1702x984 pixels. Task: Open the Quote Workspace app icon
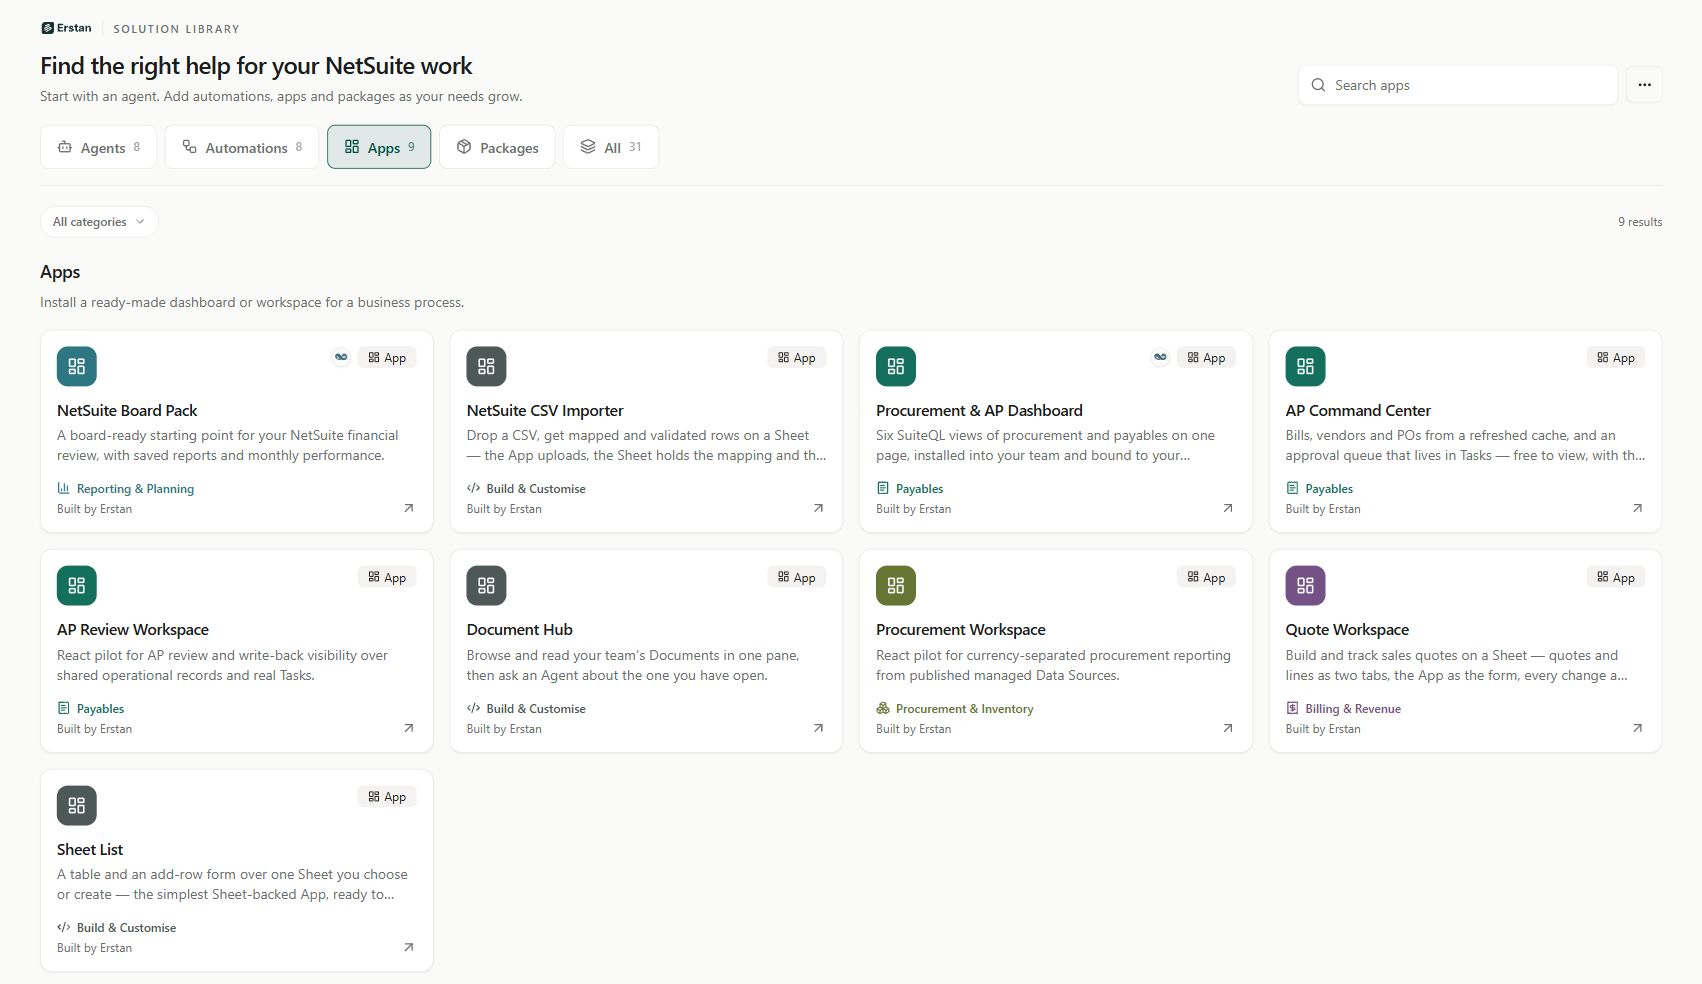coord(1305,585)
